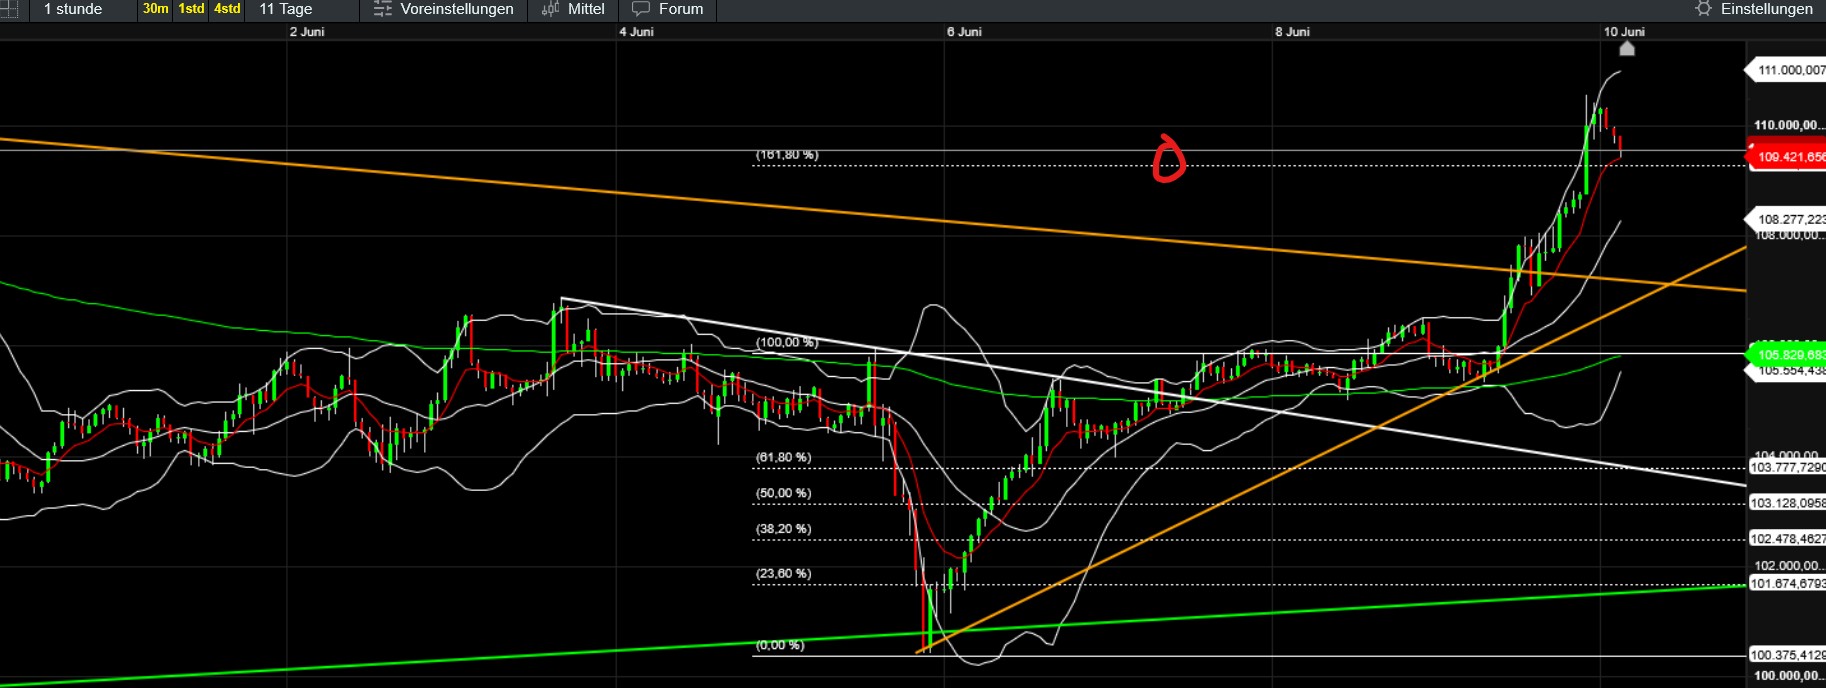The height and width of the screenshot is (688, 1826).
Task: Click the 100.375 Fibonacci price value
Action: (x=1787, y=655)
